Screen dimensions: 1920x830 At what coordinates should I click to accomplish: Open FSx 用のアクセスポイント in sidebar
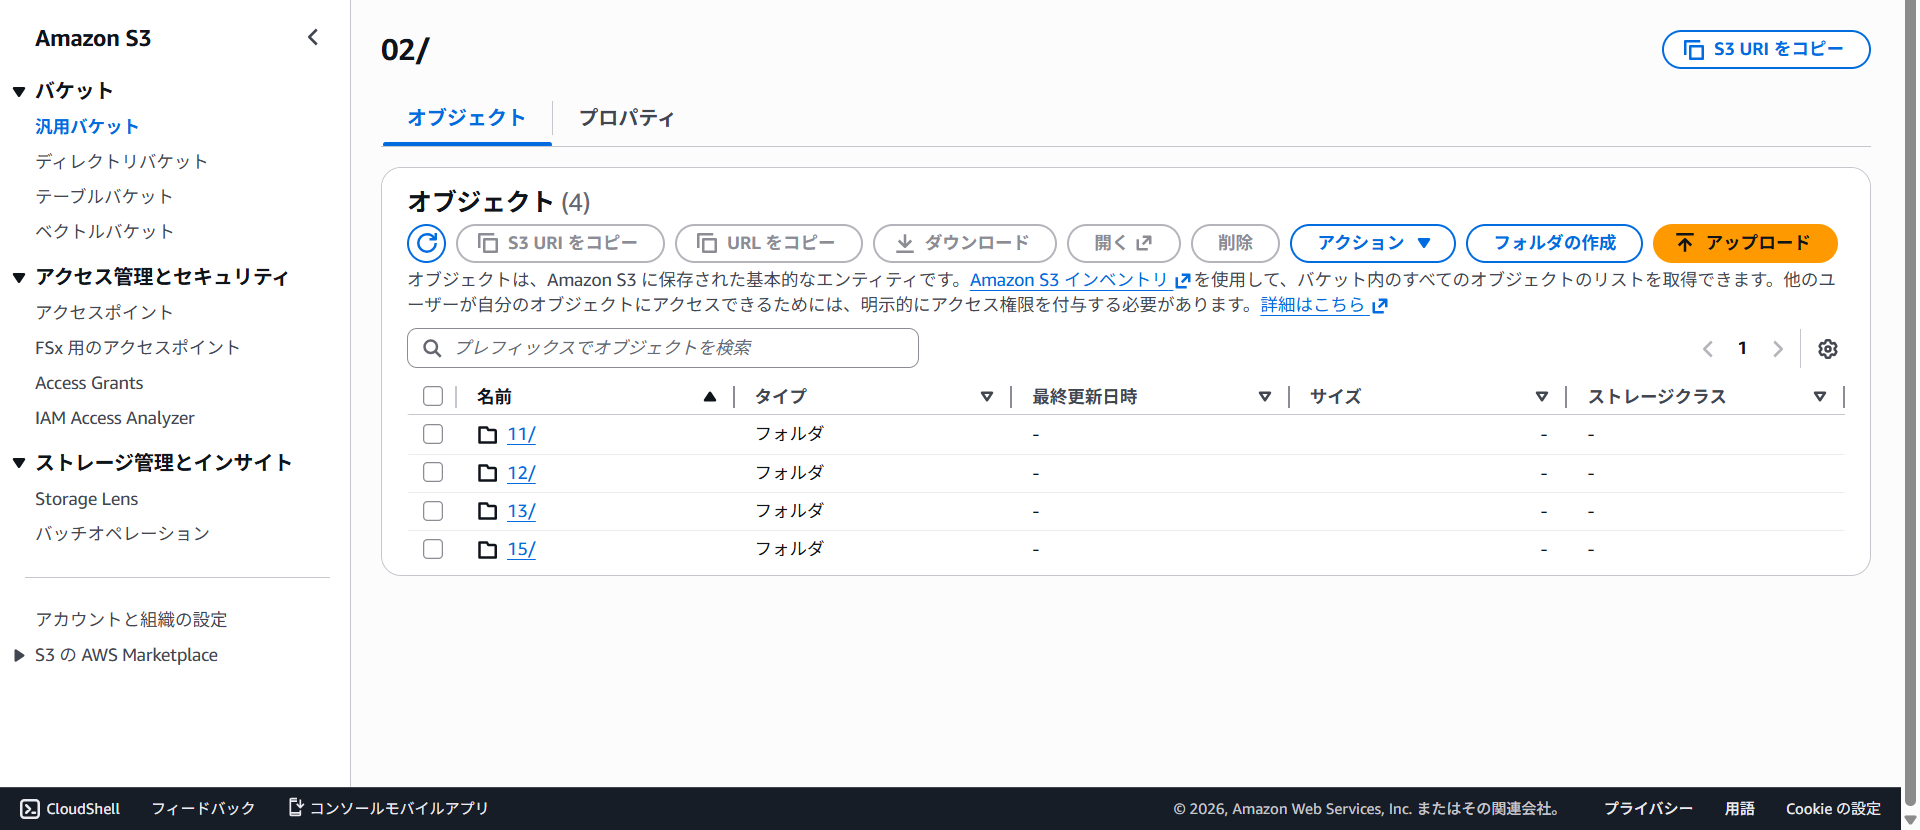137,348
